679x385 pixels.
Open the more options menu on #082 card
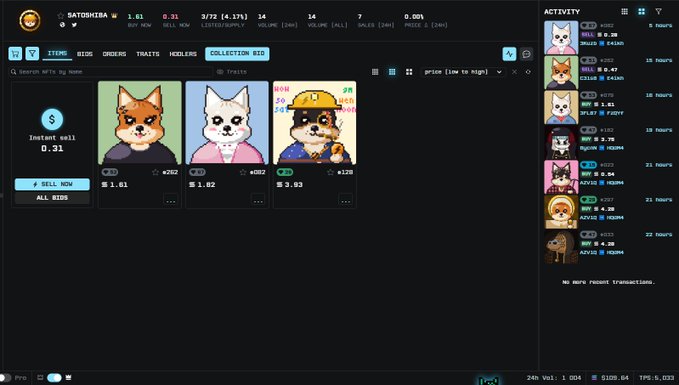tap(258, 201)
